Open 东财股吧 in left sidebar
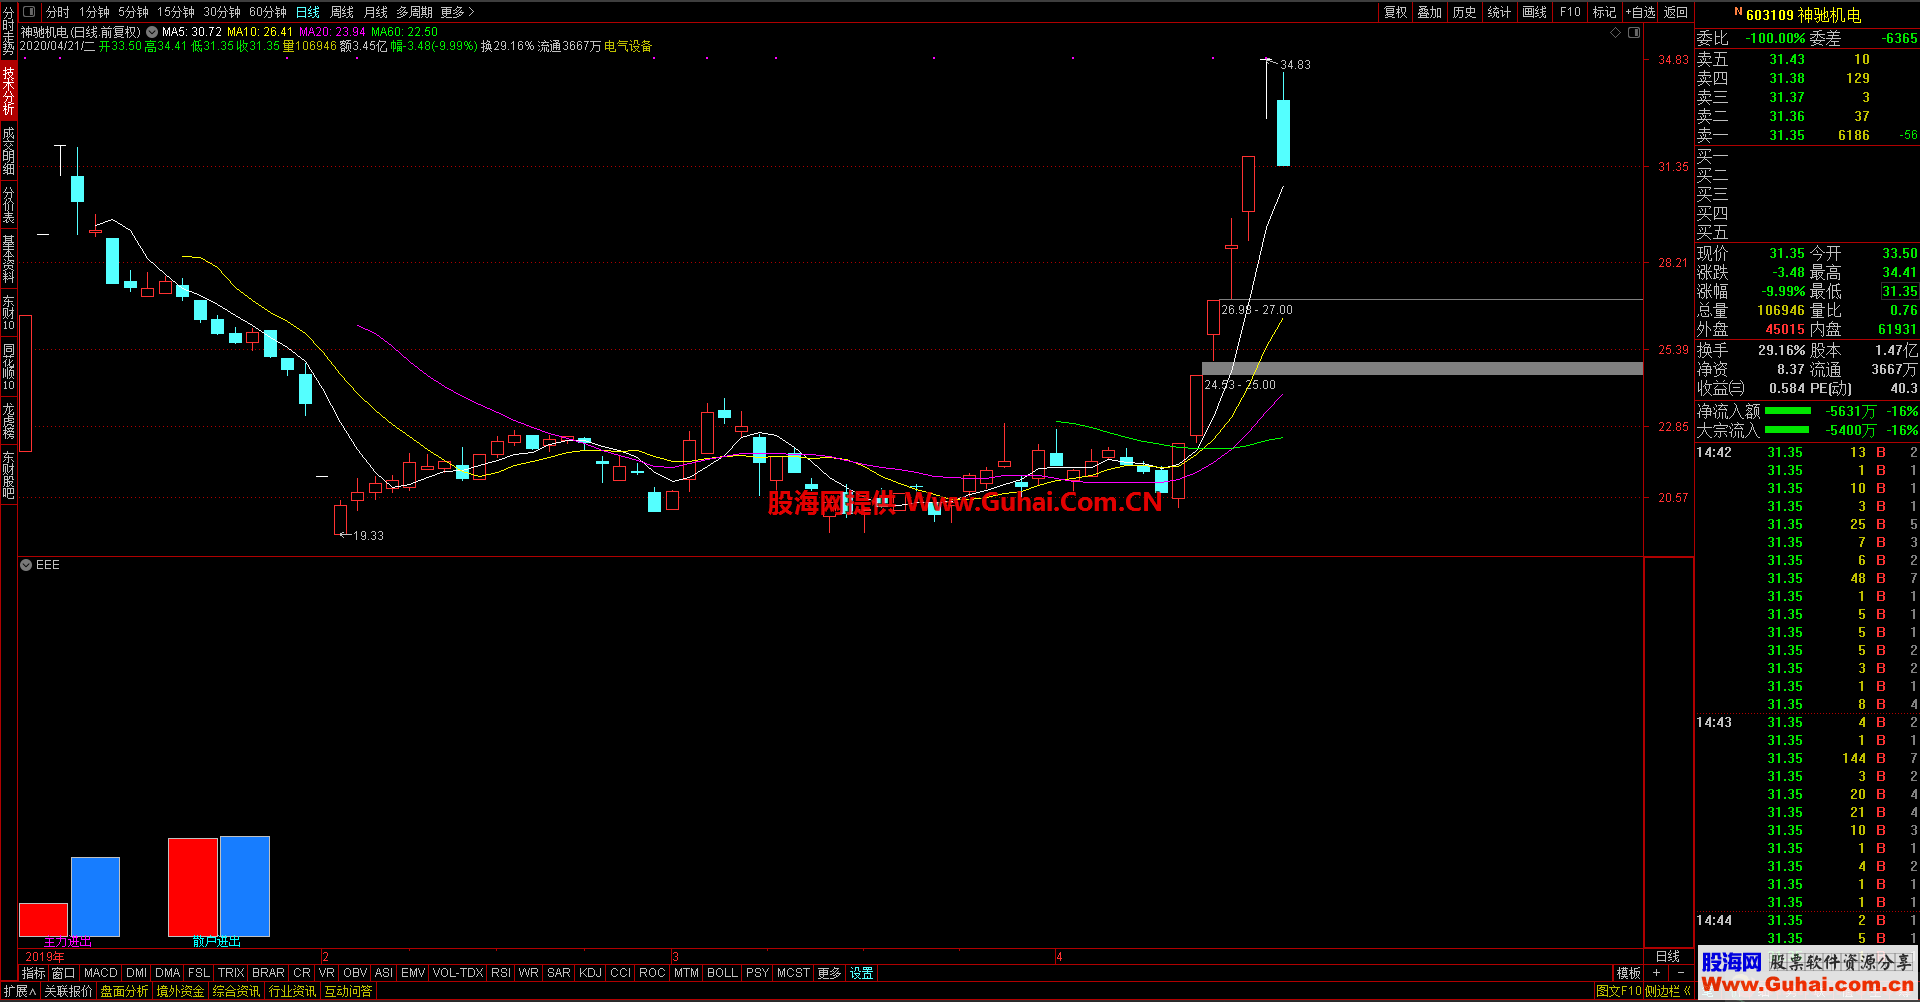1920x1002 pixels. coord(8,475)
